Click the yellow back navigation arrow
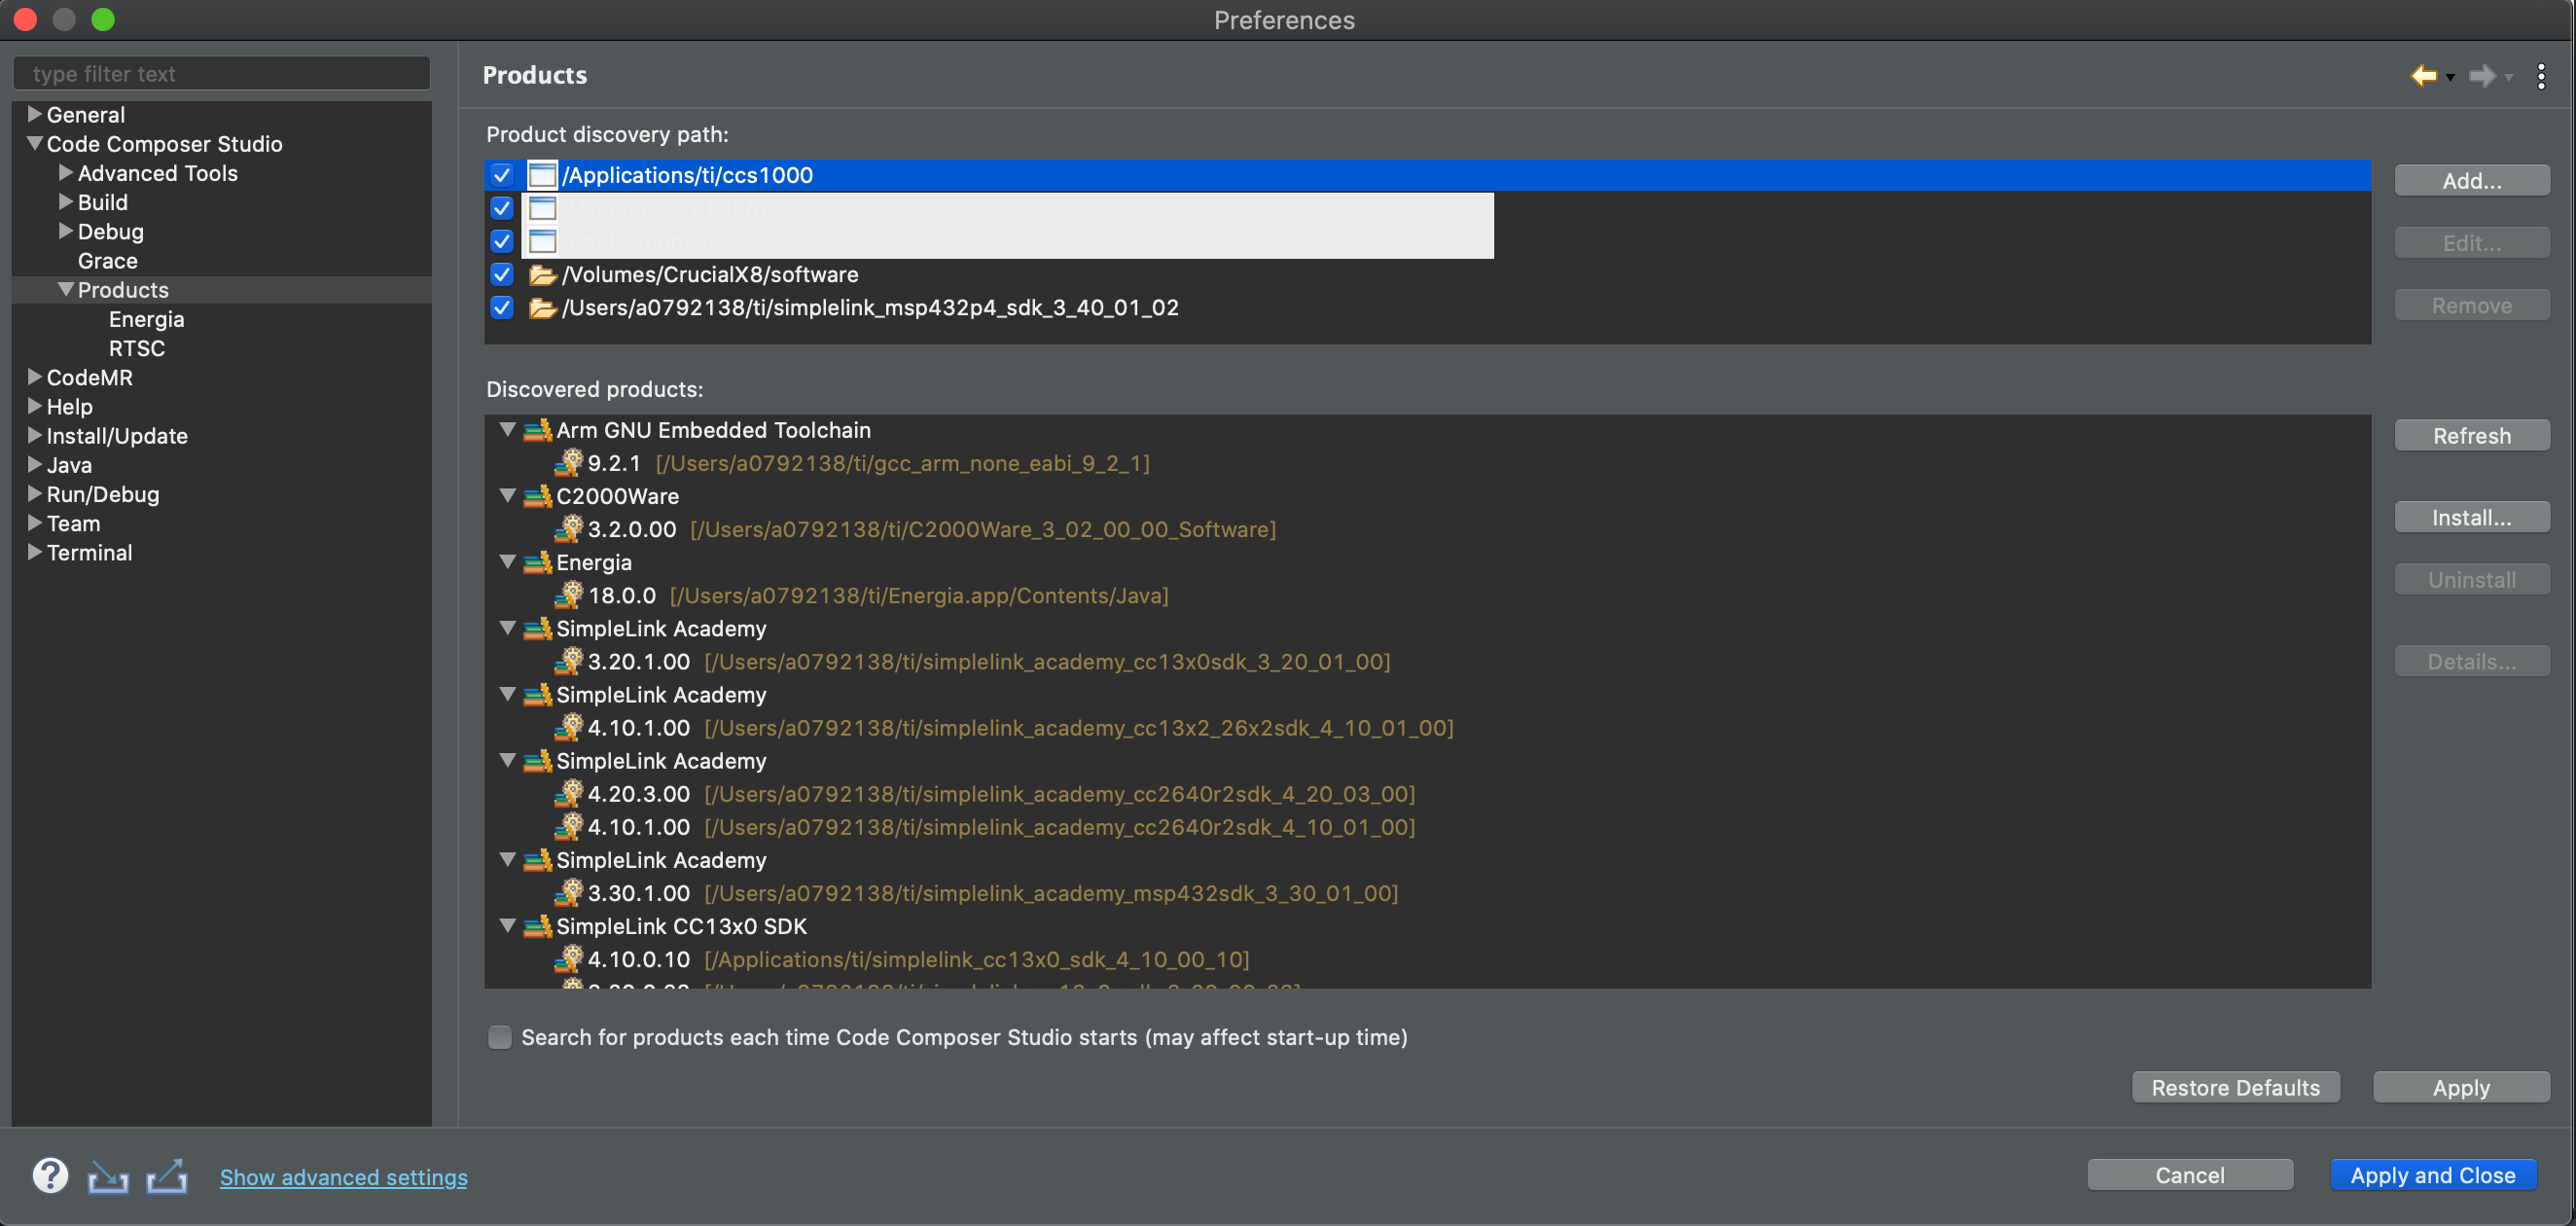This screenshot has height=1226, width=2576. click(2423, 76)
